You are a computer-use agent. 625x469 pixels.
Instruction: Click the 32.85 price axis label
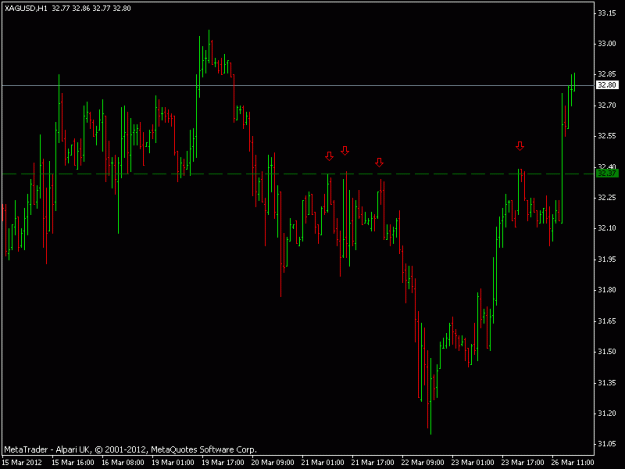[x=607, y=75]
